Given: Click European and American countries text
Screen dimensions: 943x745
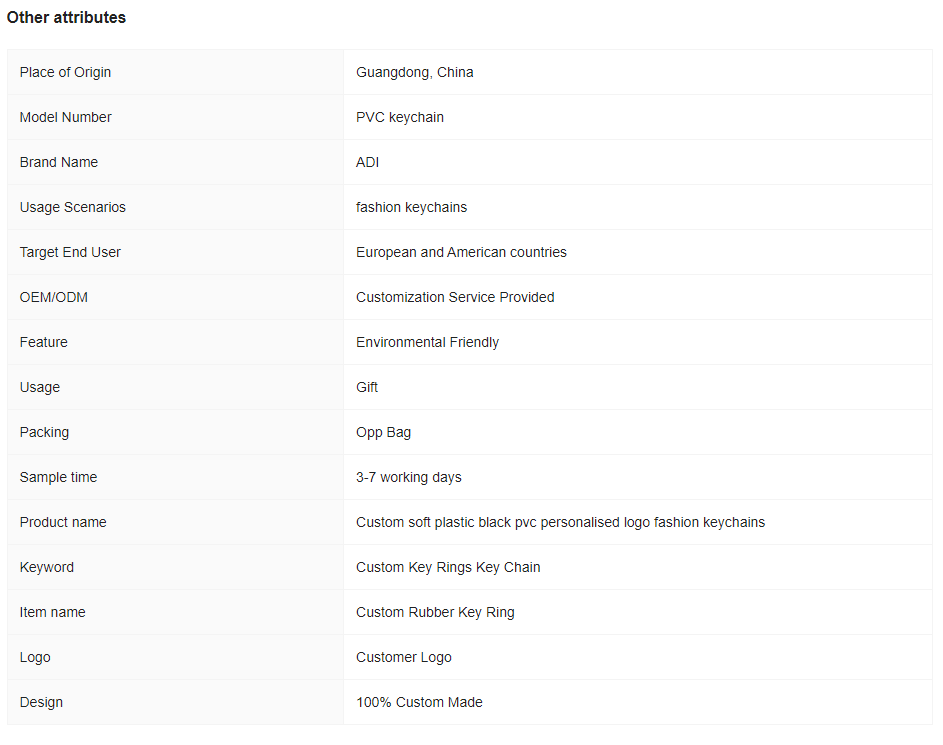Looking at the screenshot, I should pos(461,253).
